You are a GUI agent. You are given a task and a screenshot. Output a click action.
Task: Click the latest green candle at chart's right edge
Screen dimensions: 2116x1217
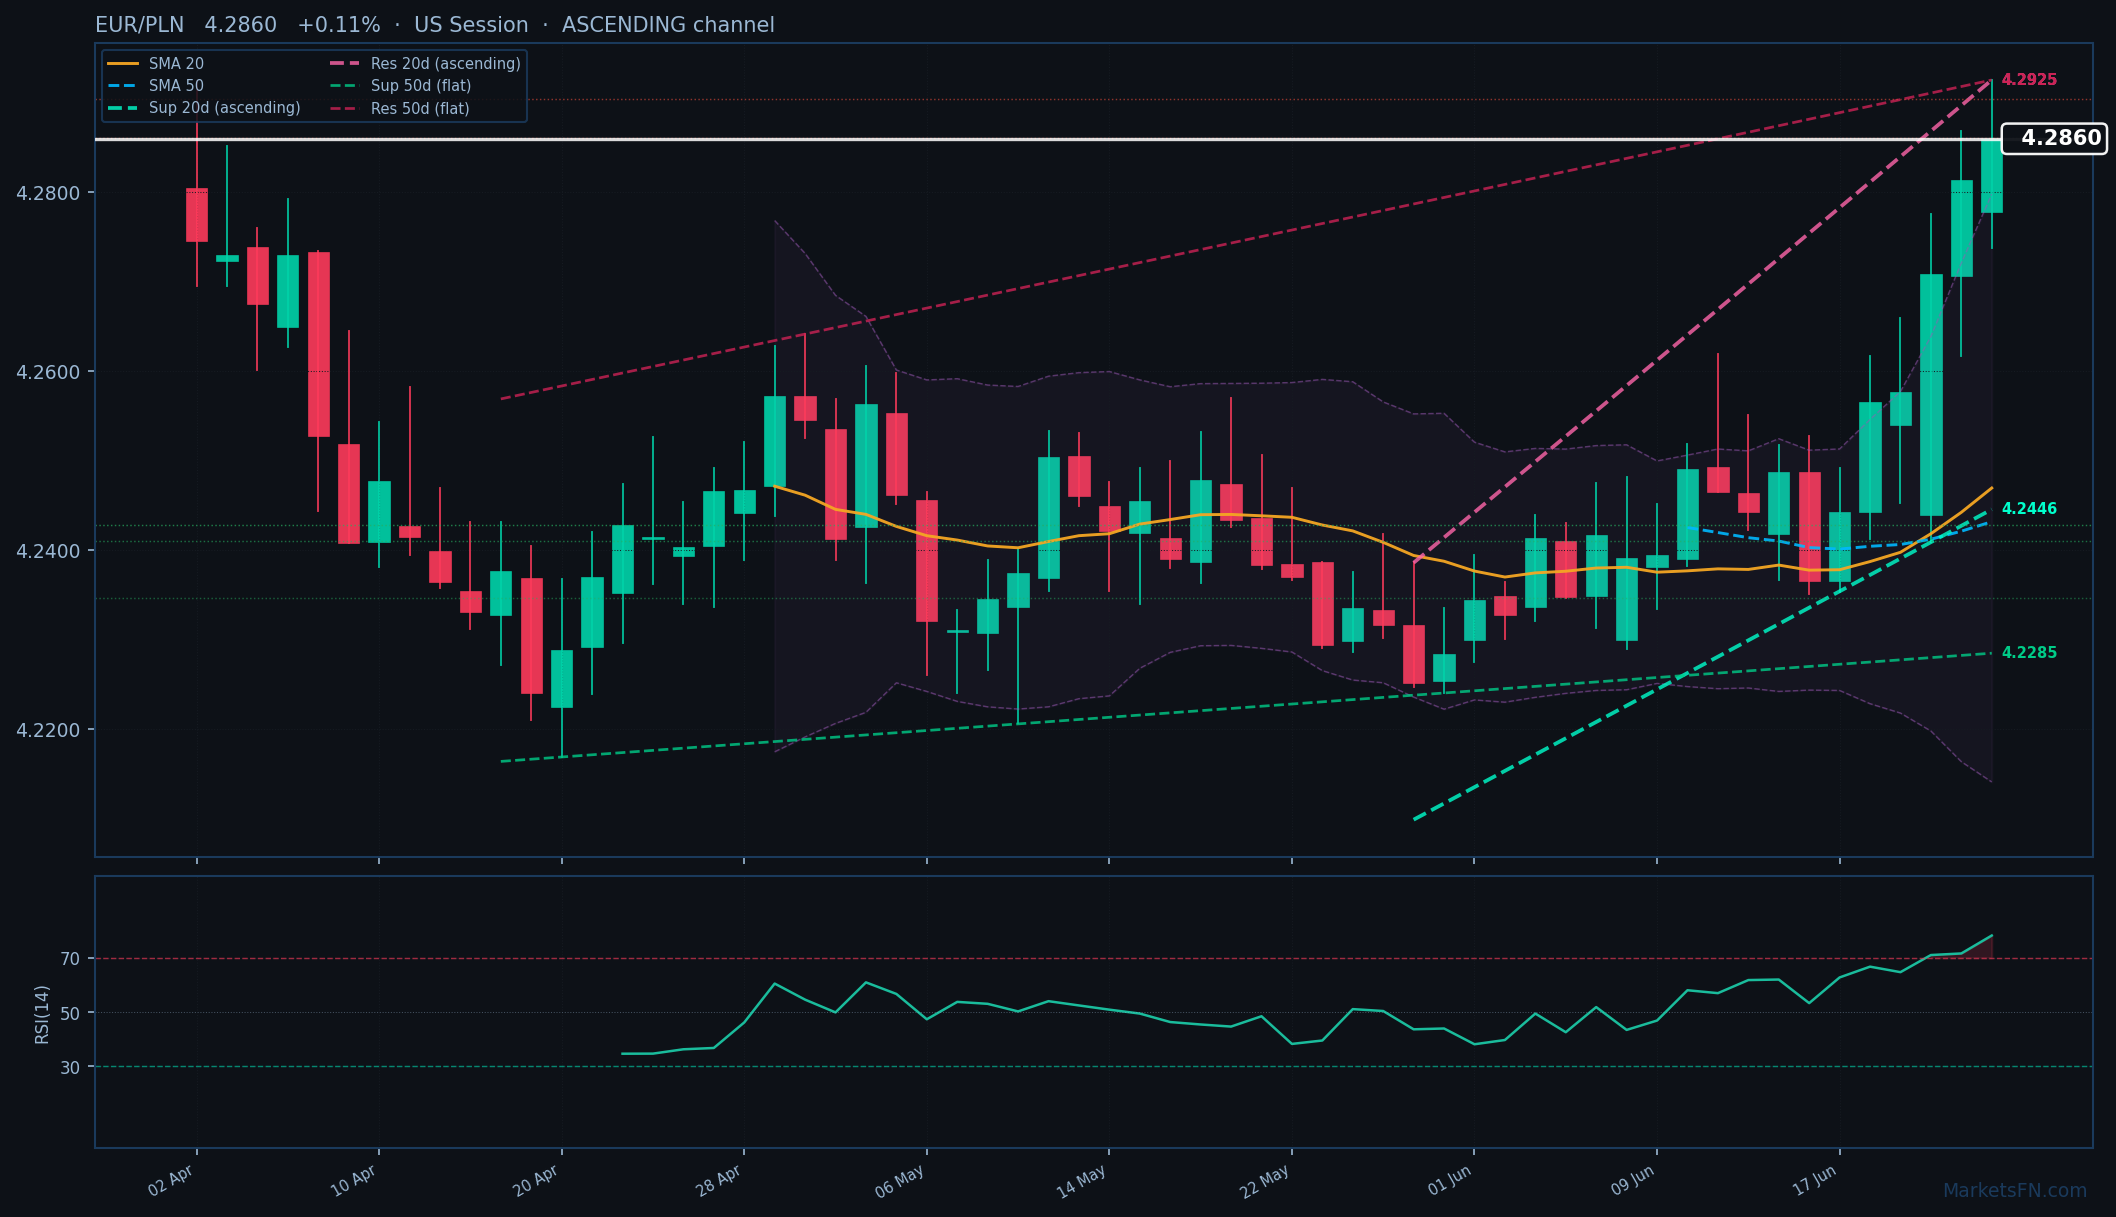(1992, 175)
